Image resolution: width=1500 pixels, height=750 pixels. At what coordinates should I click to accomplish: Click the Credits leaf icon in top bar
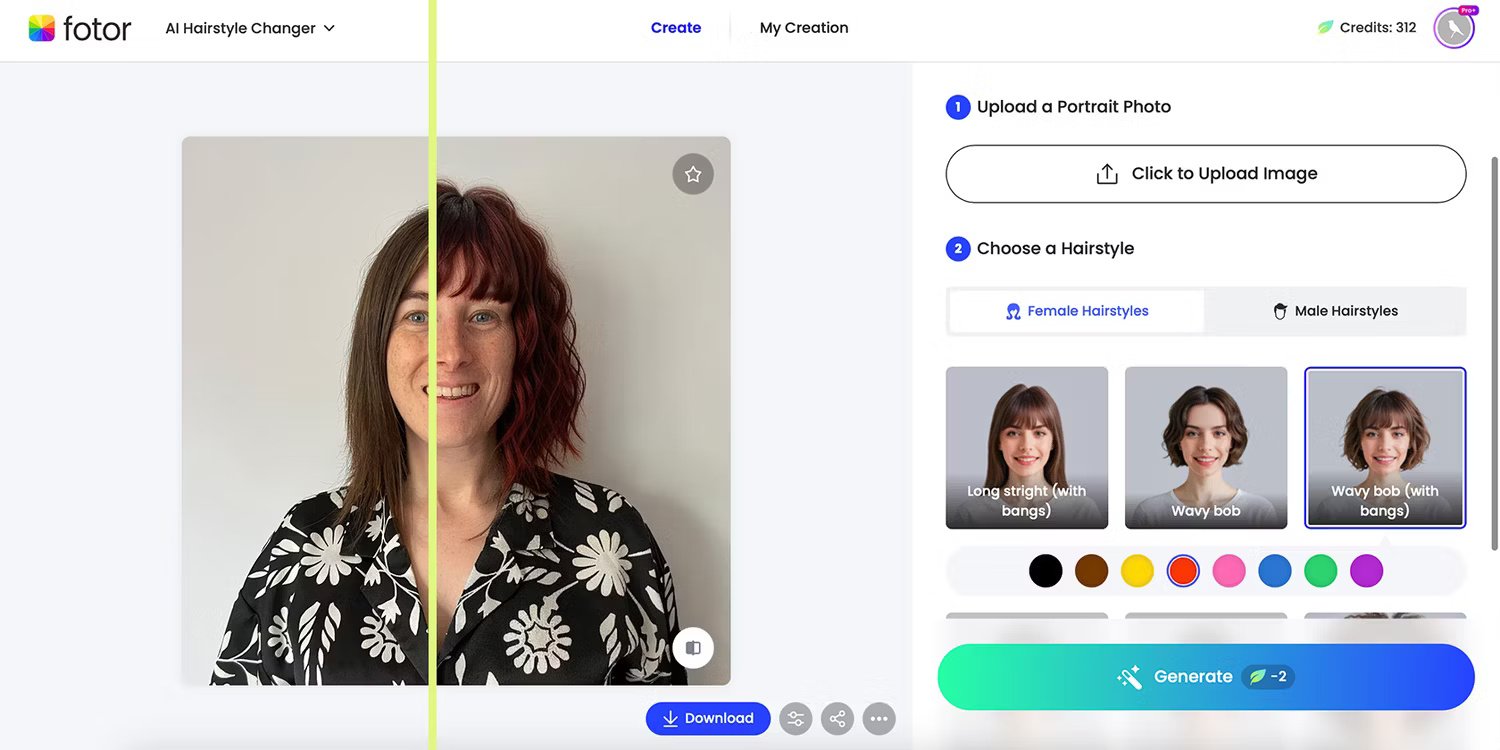(x=1326, y=27)
